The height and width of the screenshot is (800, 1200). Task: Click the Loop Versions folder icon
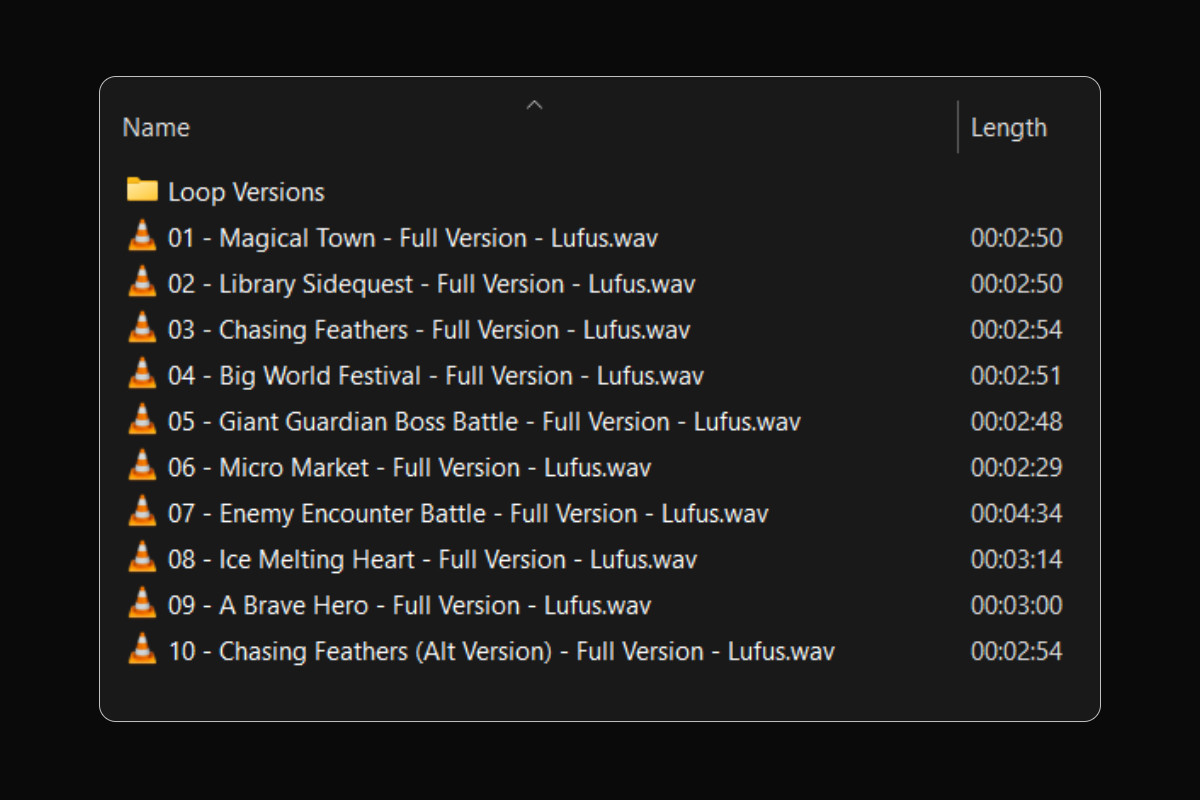[143, 190]
